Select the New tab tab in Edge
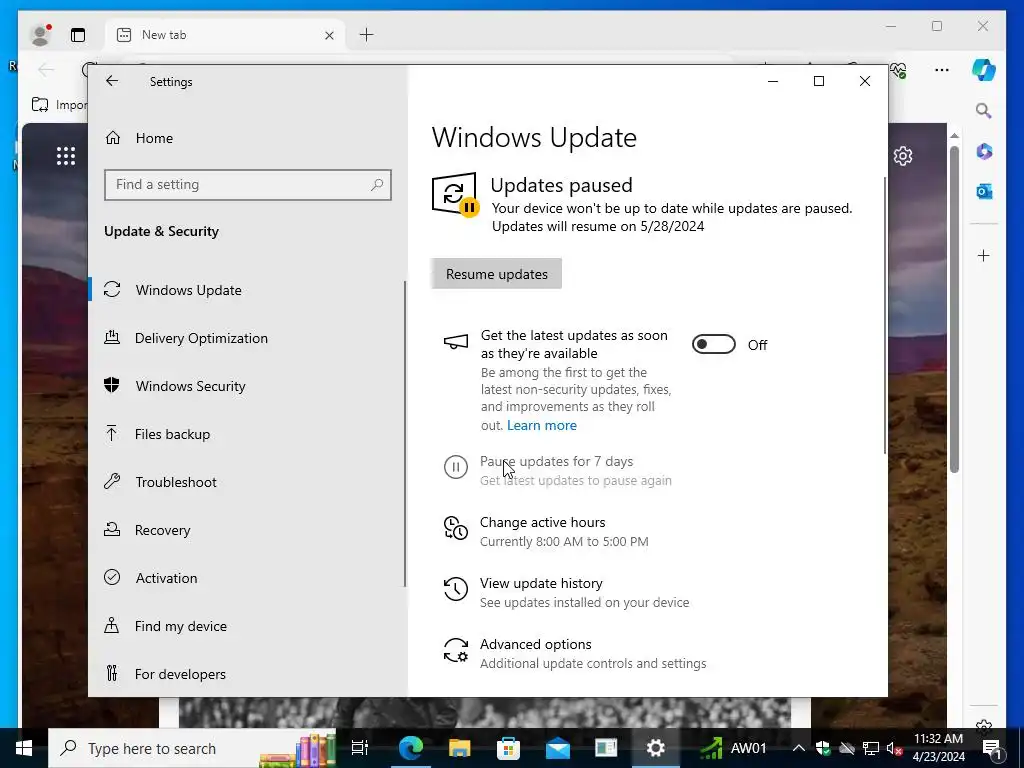Image resolution: width=1024 pixels, height=768 pixels. point(225,35)
